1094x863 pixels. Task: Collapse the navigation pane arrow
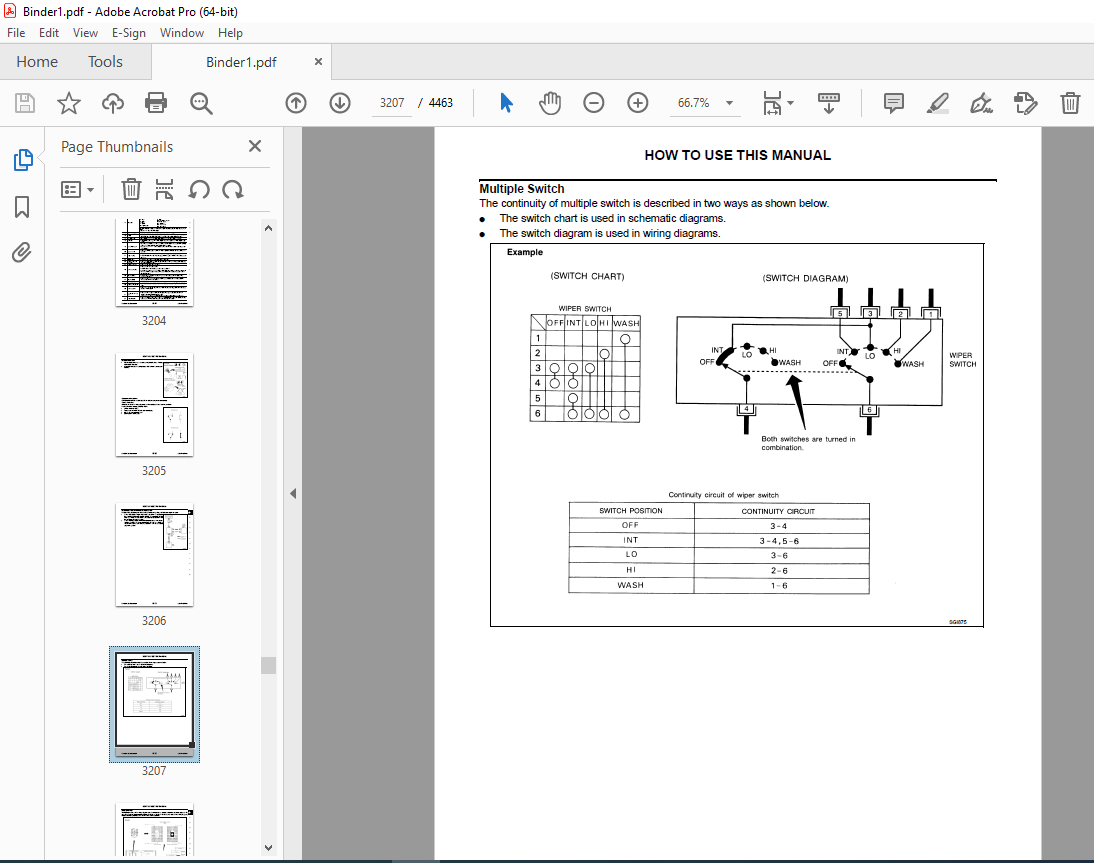pos(293,493)
